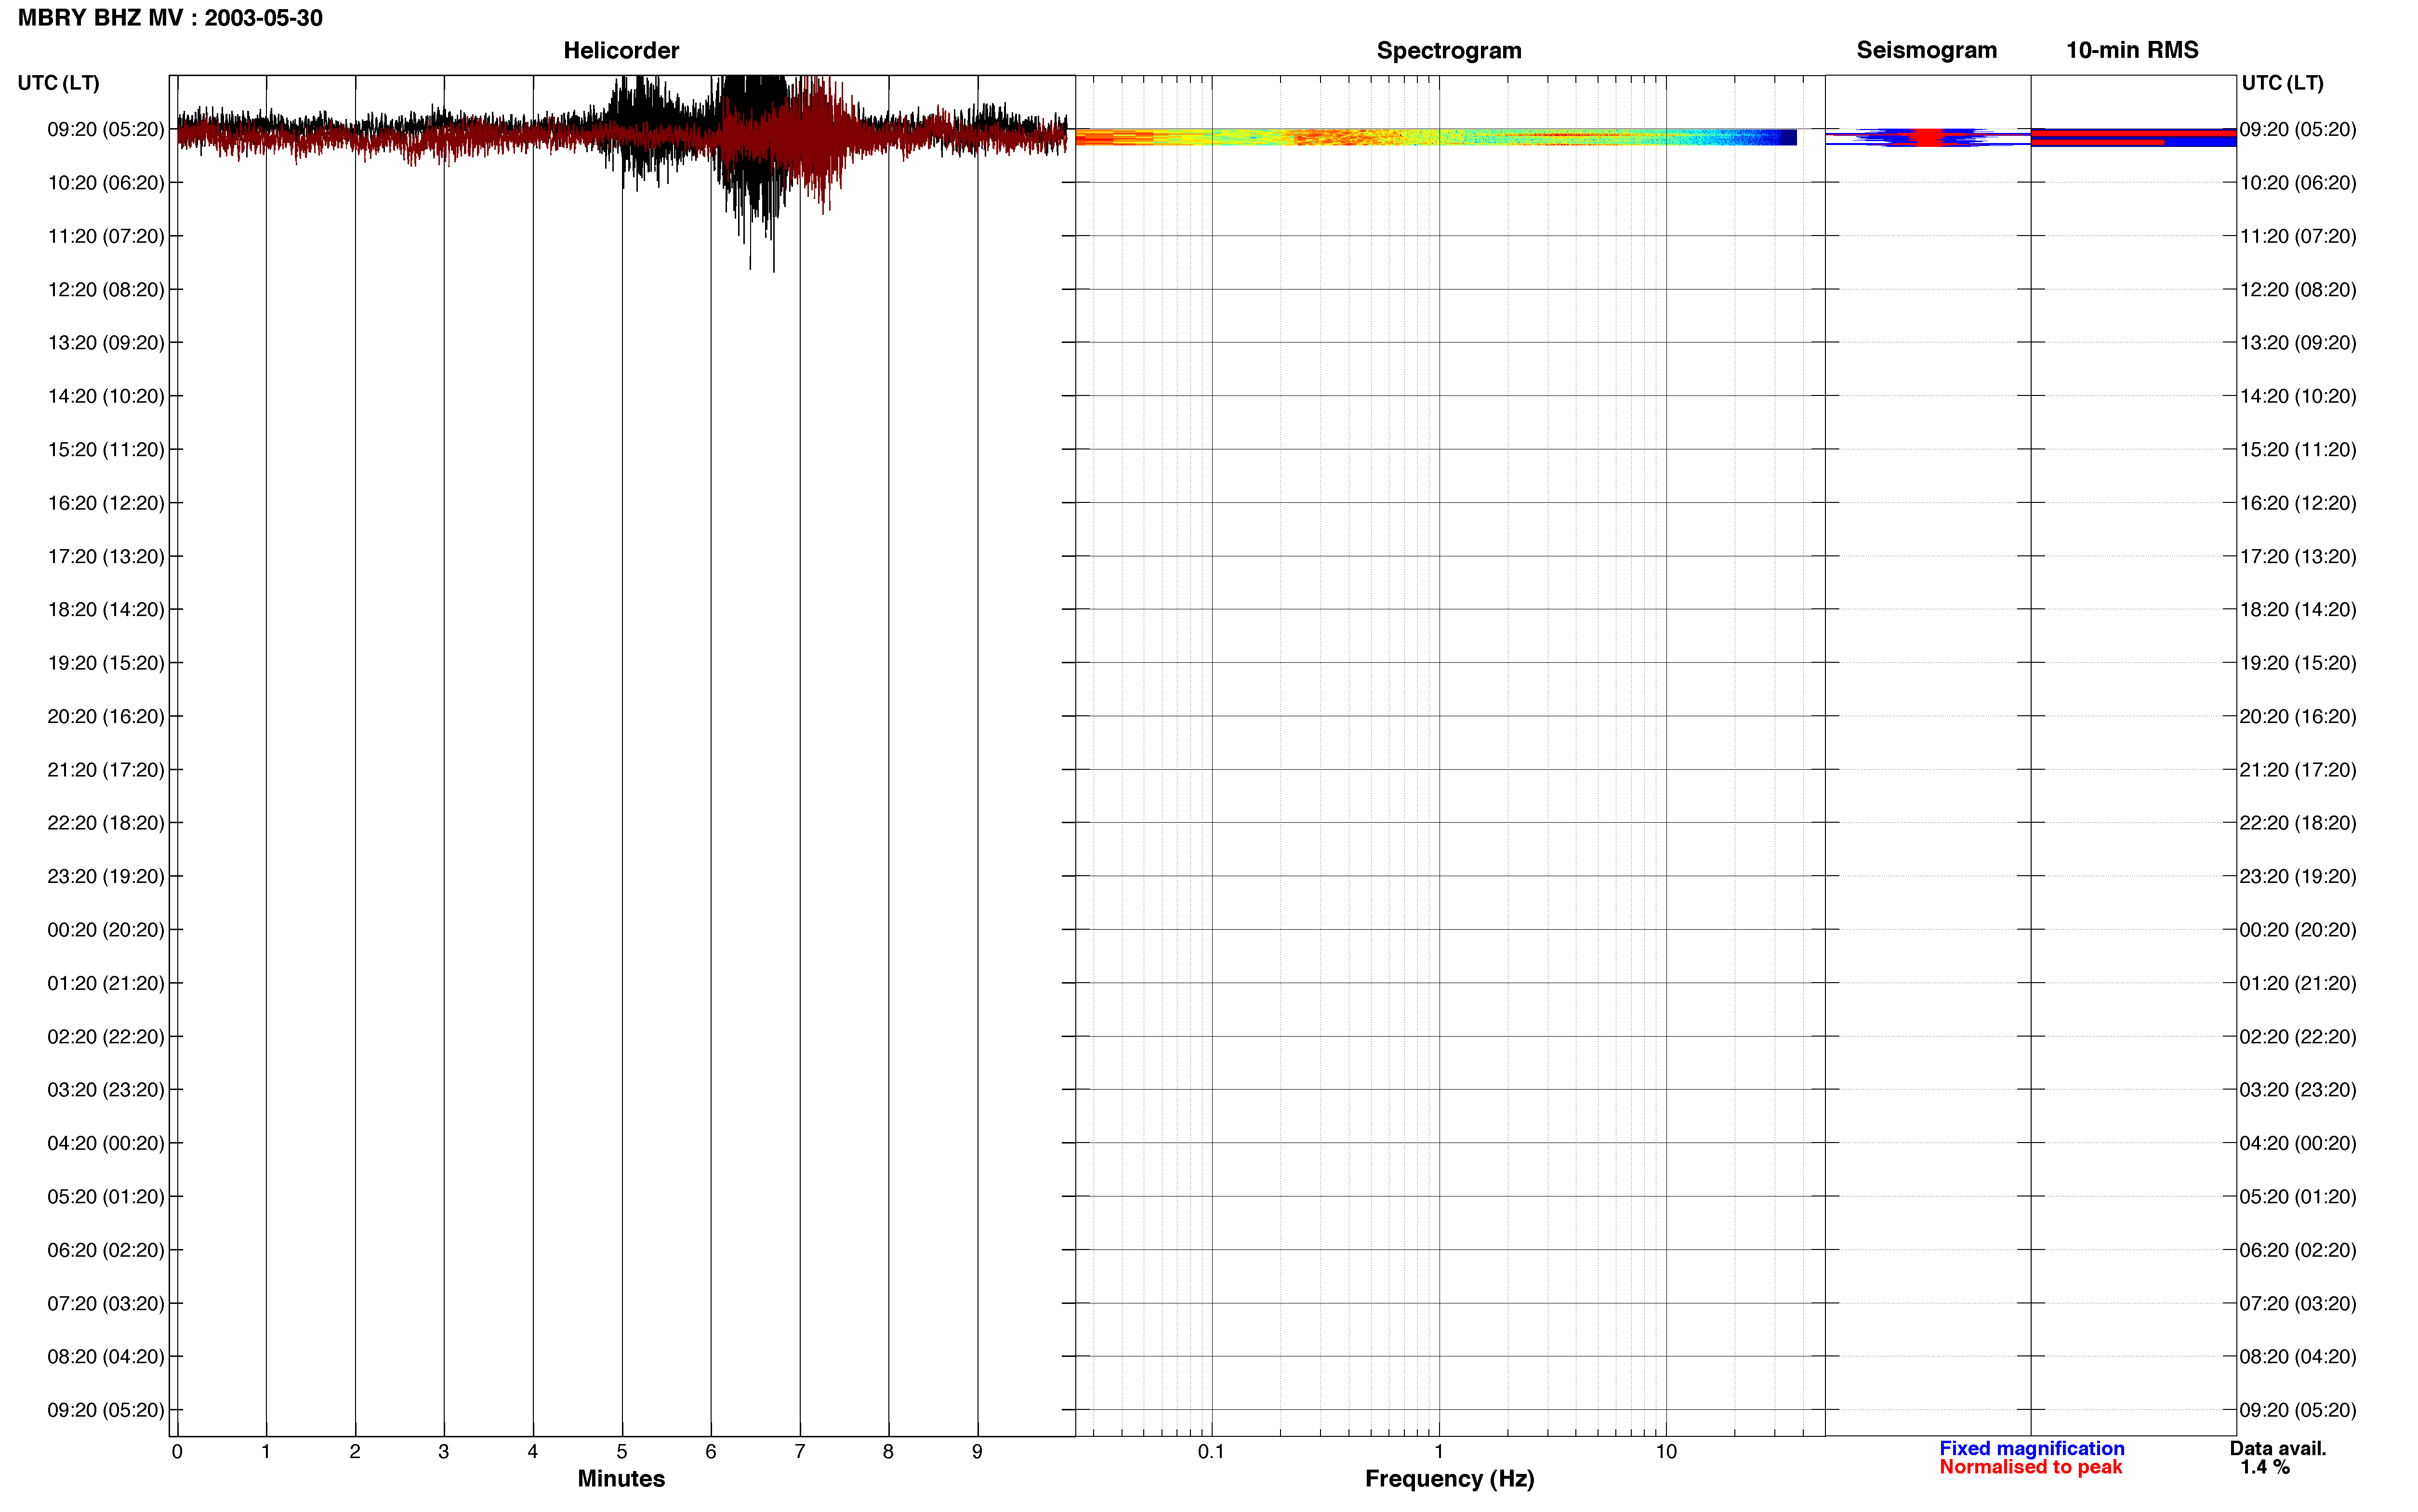Click tick 5 on the Minutes axis
The width and height of the screenshot is (2418, 1512).
click(x=622, y=1452)
